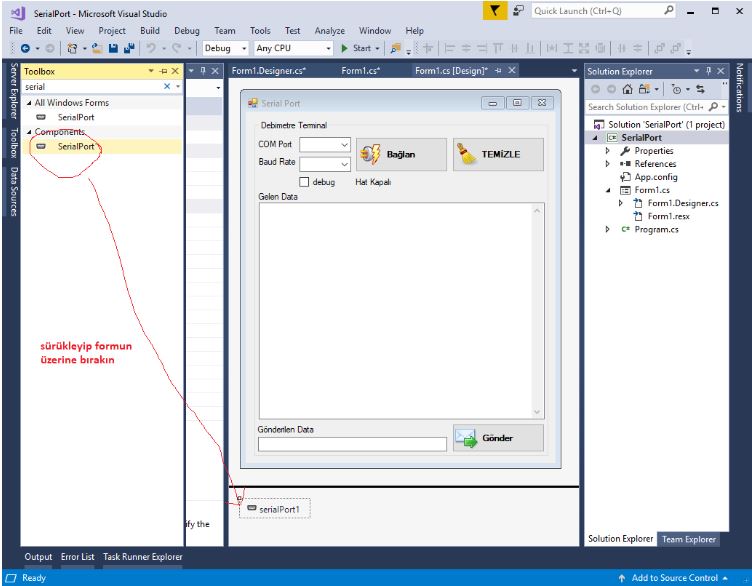This screenshot has width=752, height=586.
Task: Click the Save All toolbar icon
Action: [129, 48]
